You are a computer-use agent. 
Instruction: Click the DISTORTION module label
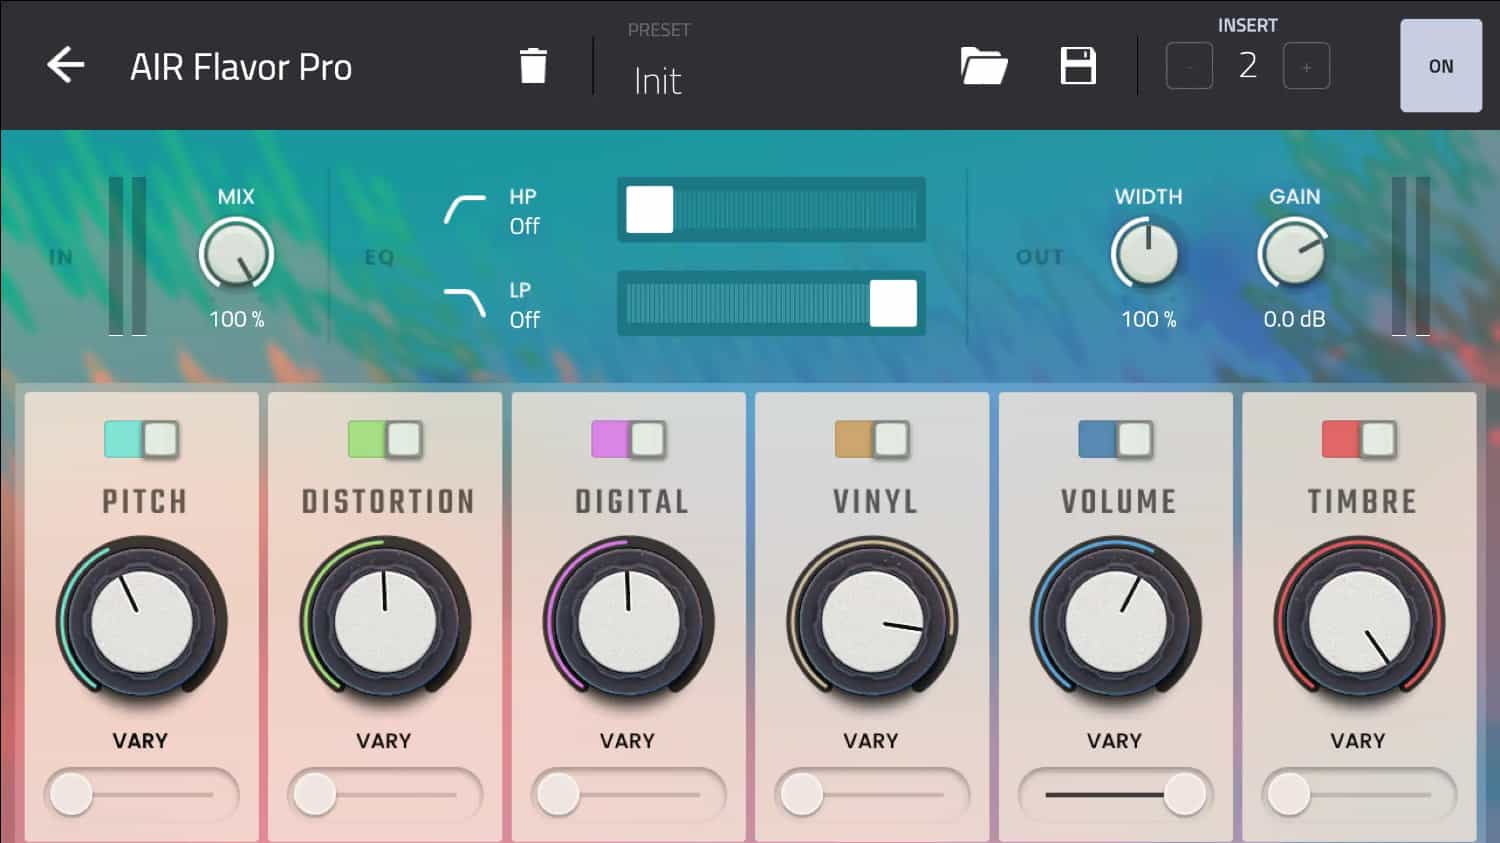coord(388,501)
